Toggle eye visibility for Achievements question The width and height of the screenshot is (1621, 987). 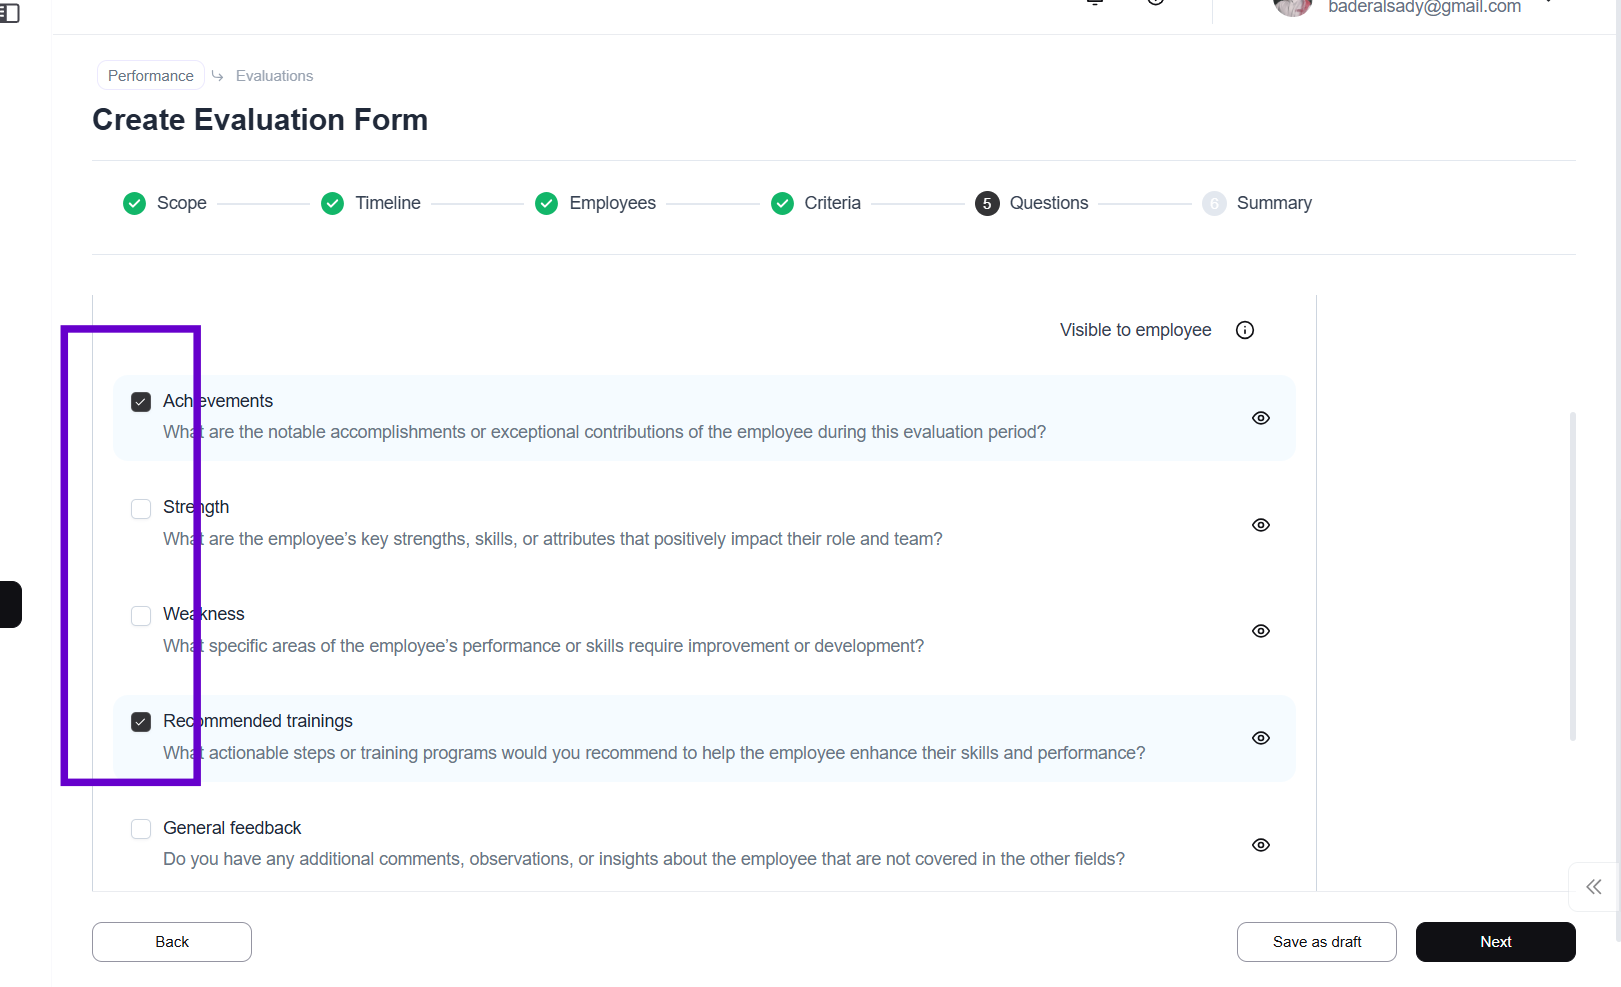[1261, 418]
